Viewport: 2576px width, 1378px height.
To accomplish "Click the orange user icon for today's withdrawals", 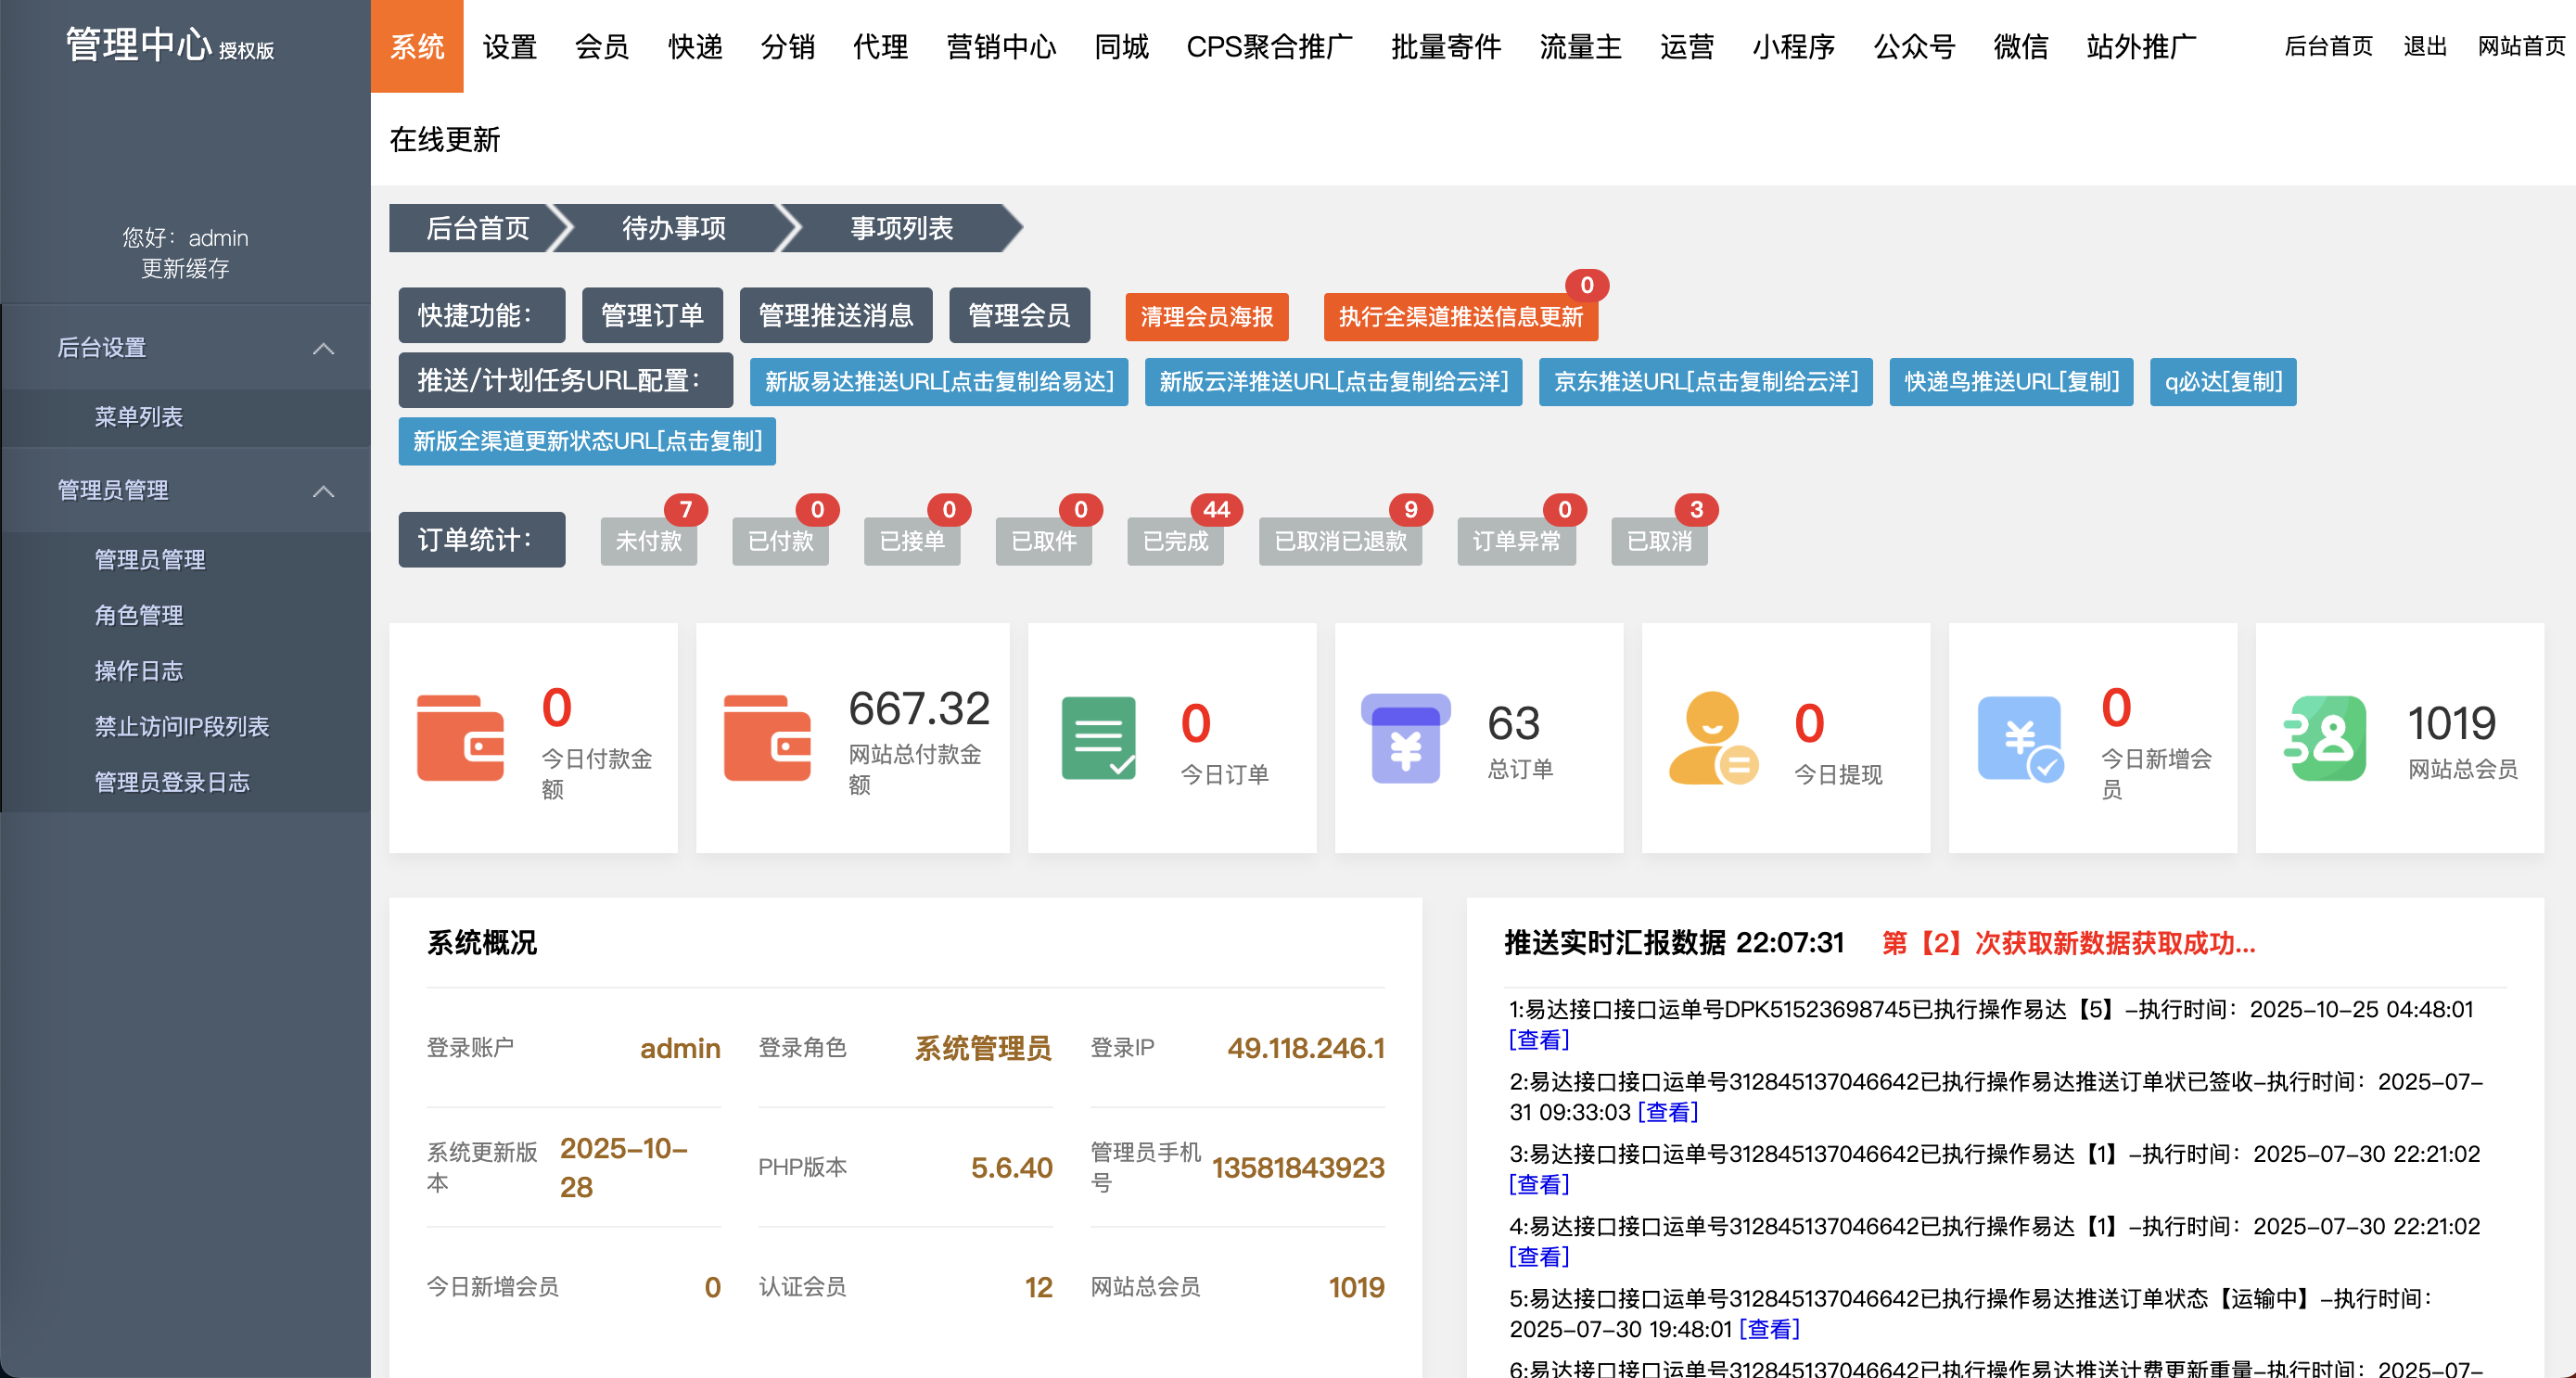I will [x=1712, y=738].
